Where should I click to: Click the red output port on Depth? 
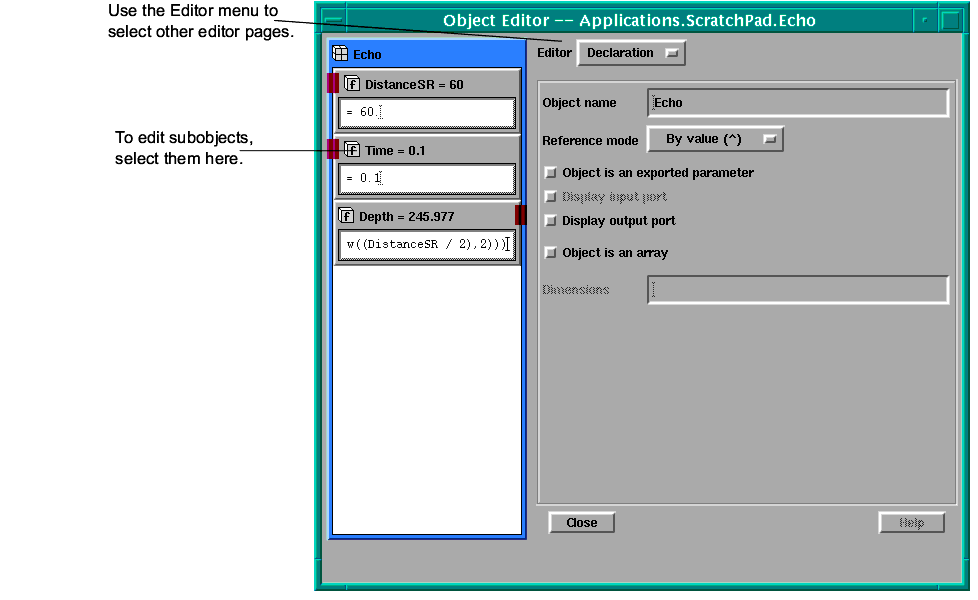[x=520, y=215]
